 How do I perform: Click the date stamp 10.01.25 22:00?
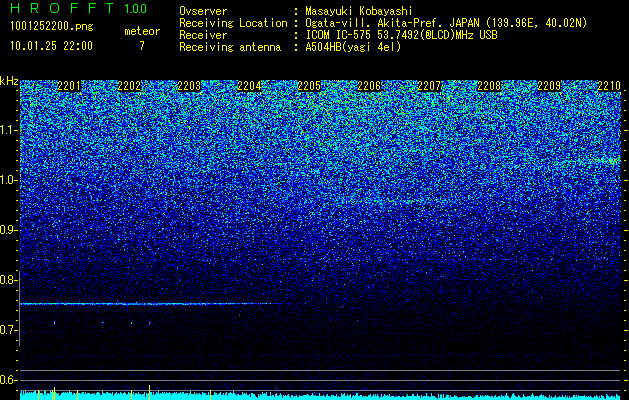(x=51, y=46)
